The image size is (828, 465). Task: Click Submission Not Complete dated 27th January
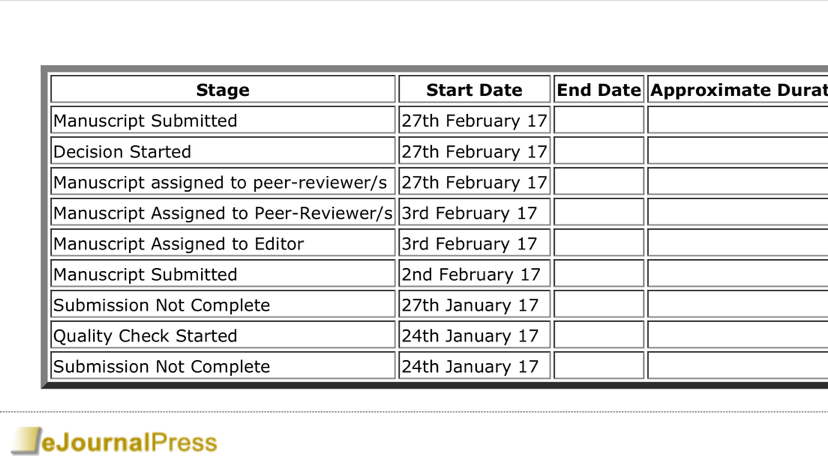223,305
